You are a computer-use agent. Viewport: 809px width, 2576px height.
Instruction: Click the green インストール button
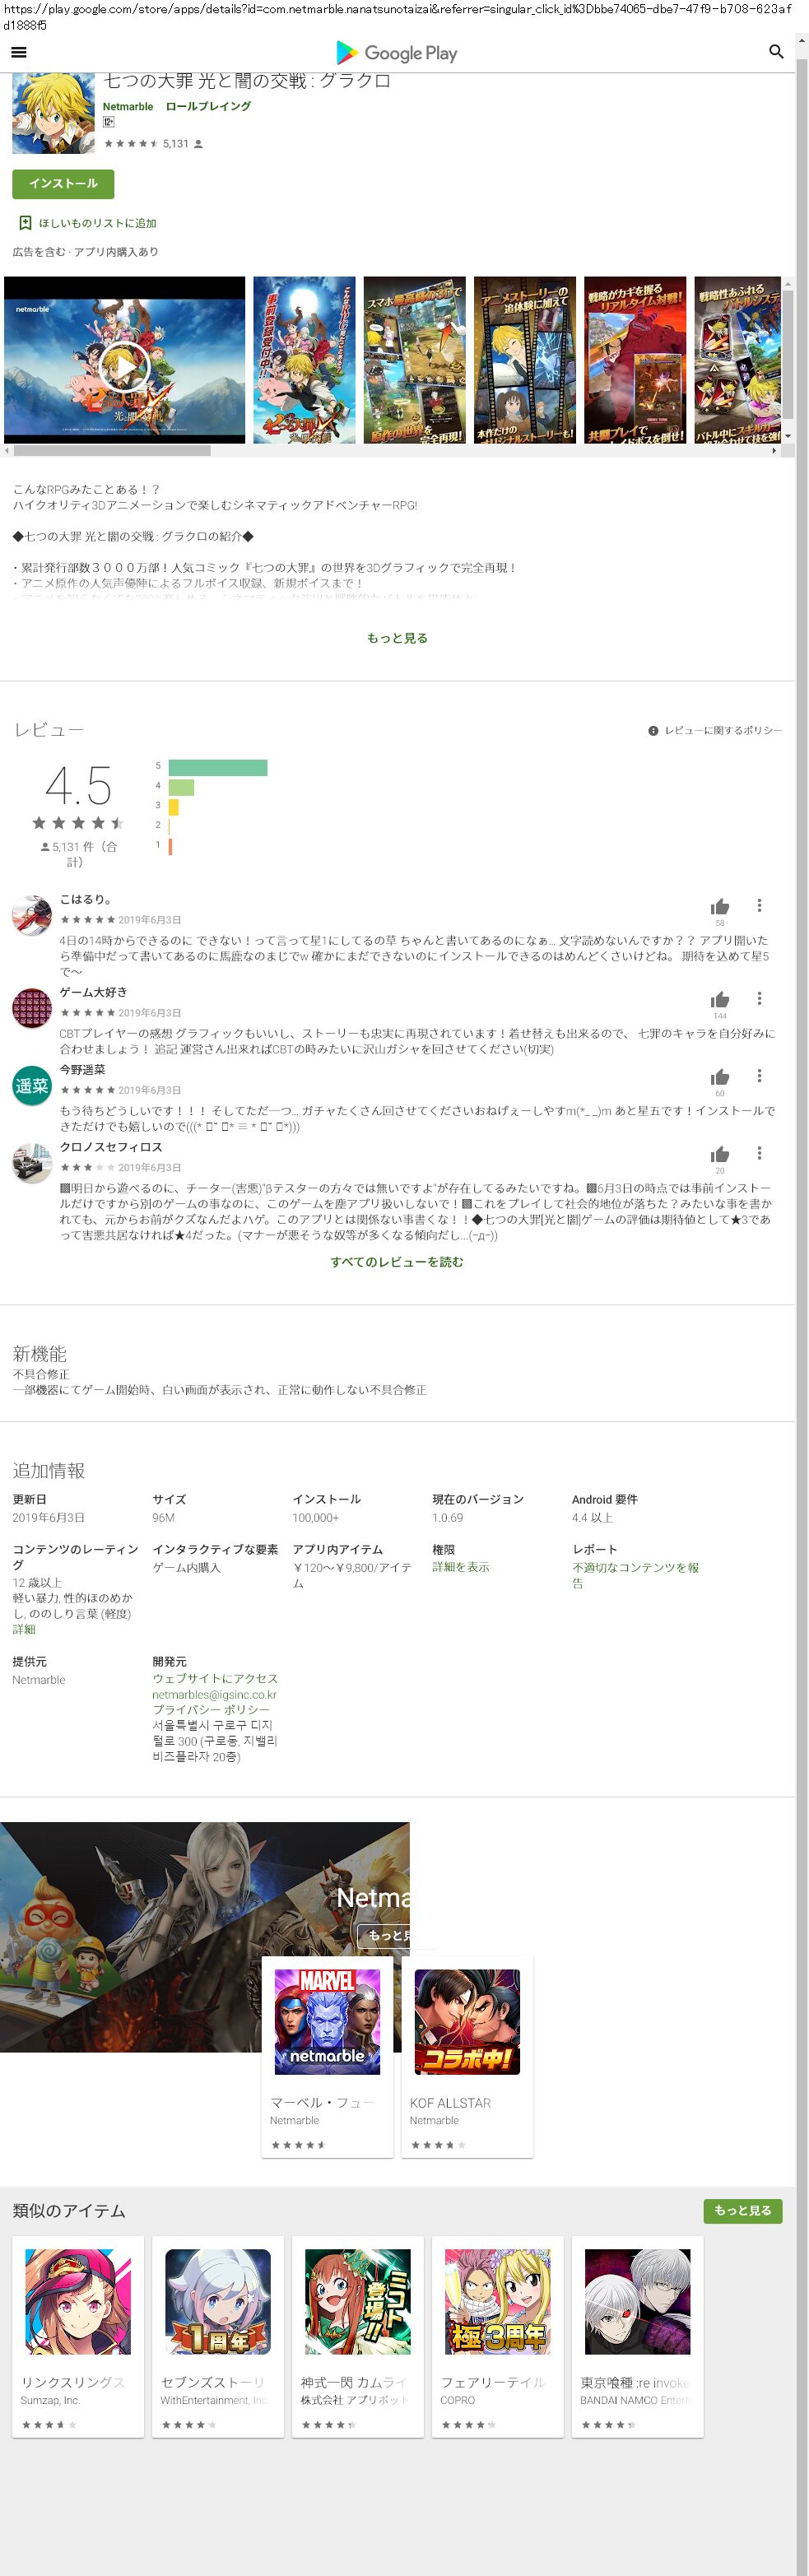click(x=63, y=184)
